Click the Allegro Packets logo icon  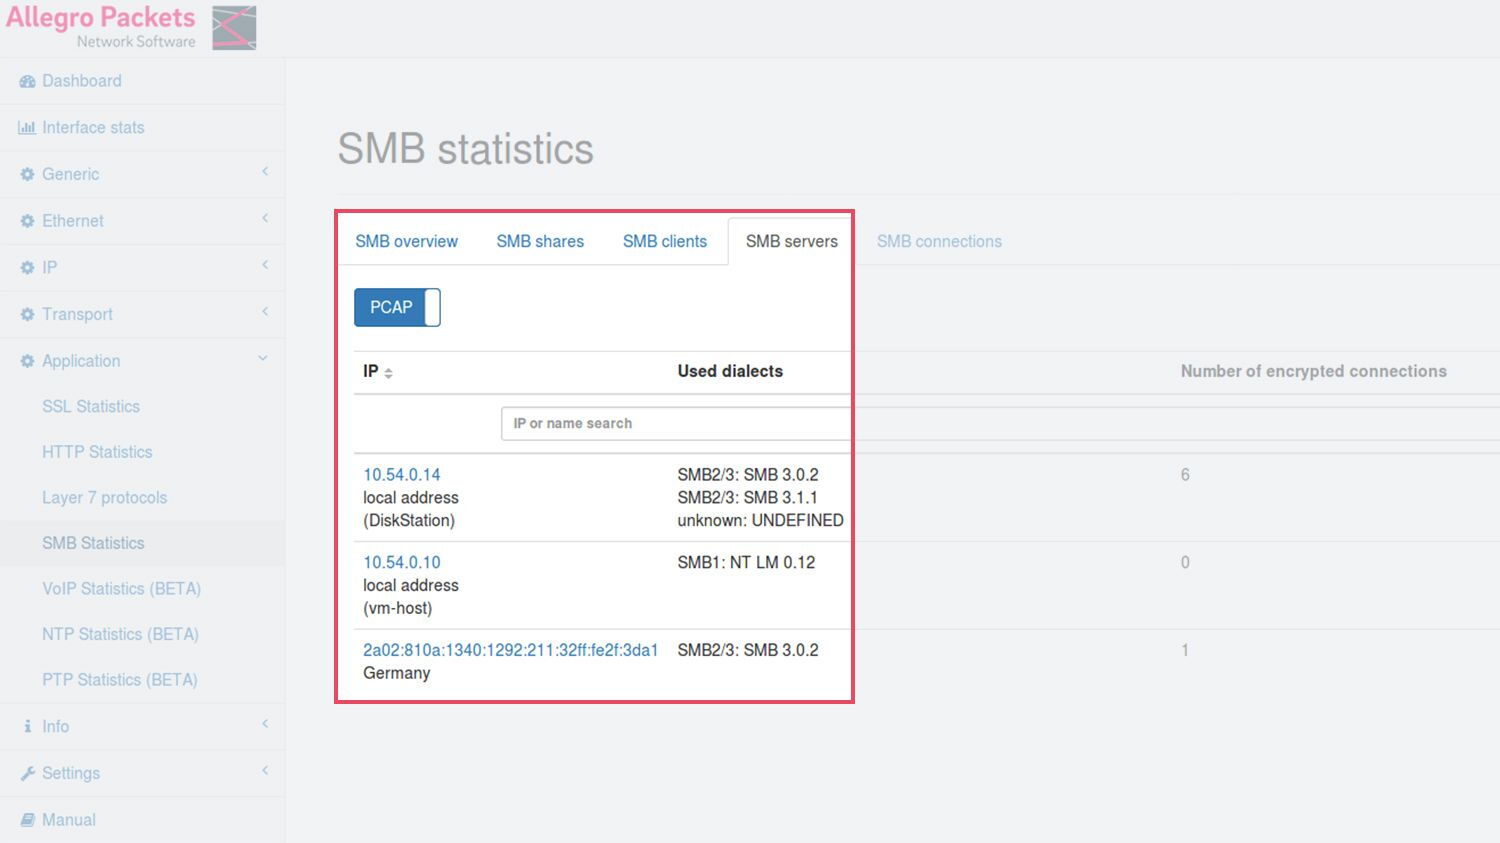(234, 27)
